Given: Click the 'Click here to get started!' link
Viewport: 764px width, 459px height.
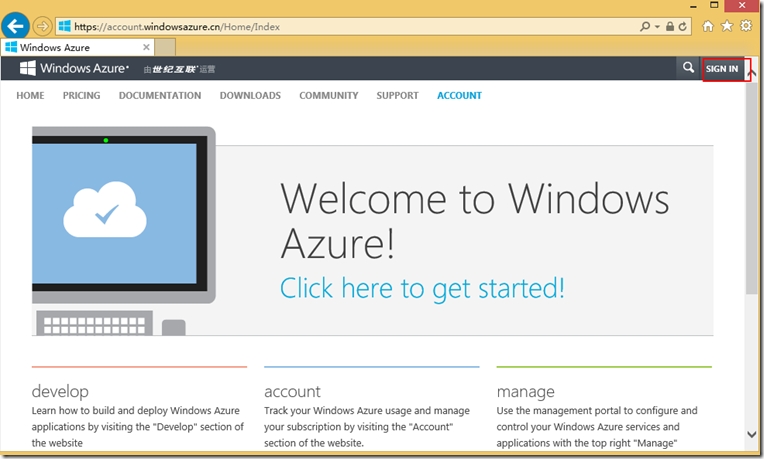Looking at the screenshot, I should click(422, 288).
